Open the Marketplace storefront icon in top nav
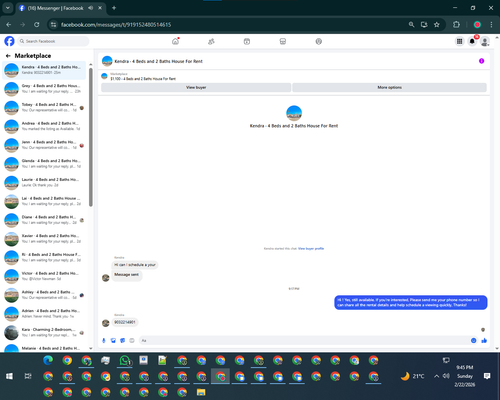Viewport: 500px width, 400px height. pos(283,41)
